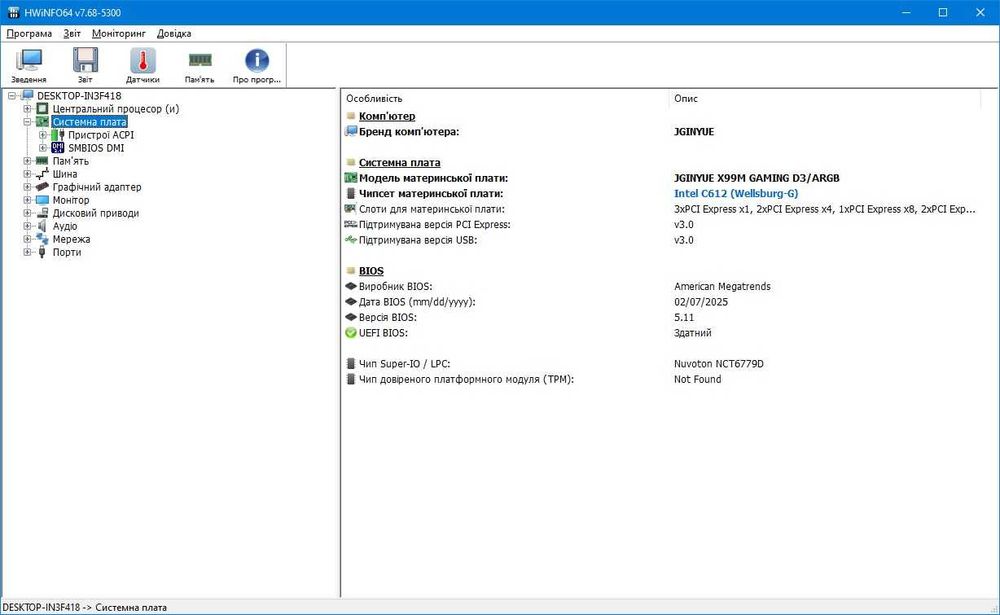Viewport: 1000px width, 615px height.
Task: Click the PCI Express slots description value
Action: 825,209
